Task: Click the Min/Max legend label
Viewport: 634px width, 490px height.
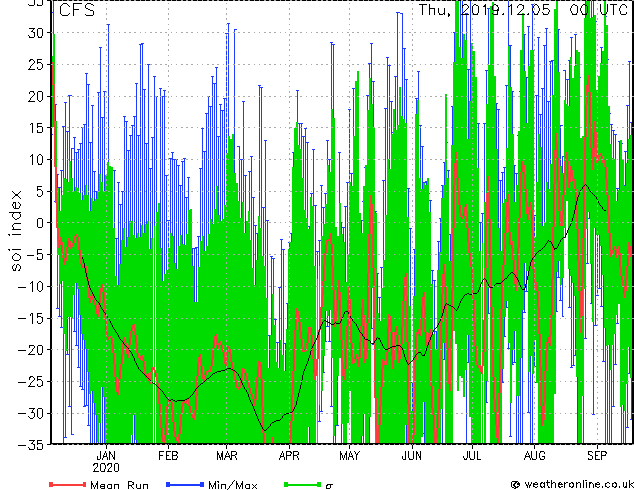Action: [232, 485]
